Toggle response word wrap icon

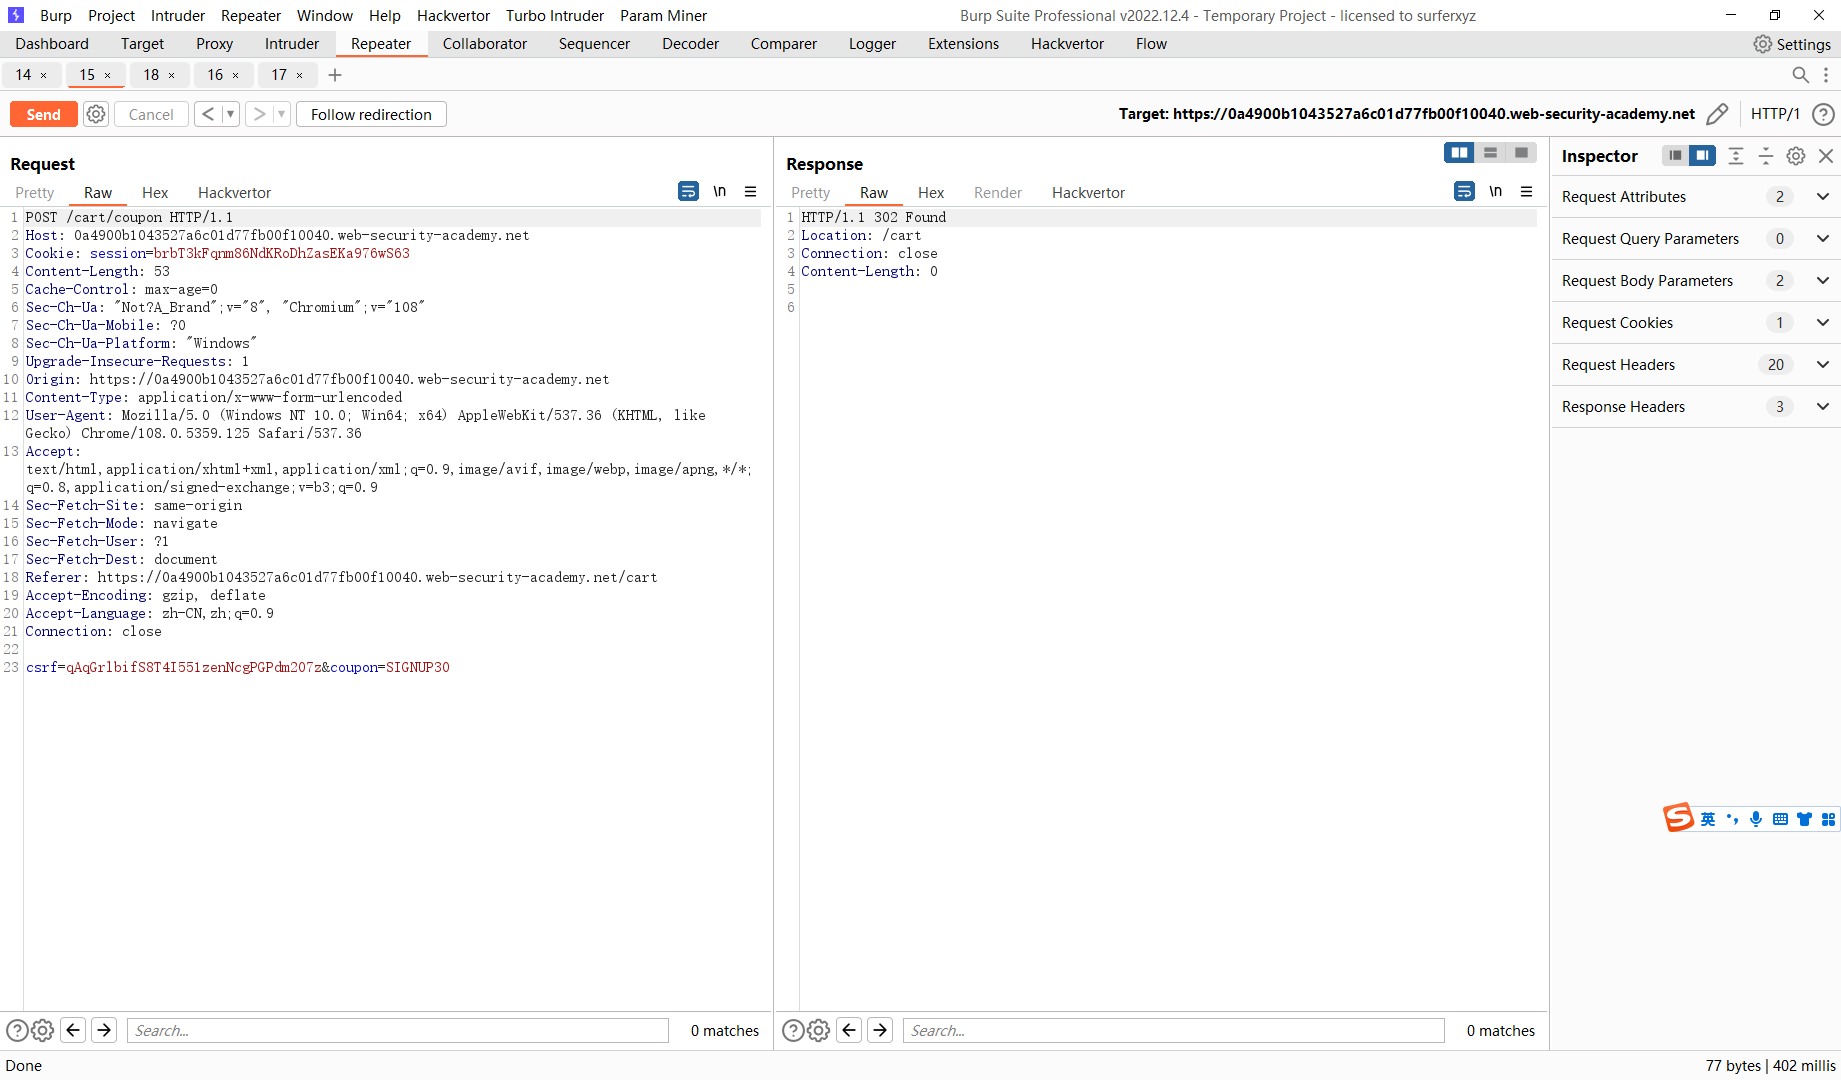pyautogui.click(x=1465, y=191)
